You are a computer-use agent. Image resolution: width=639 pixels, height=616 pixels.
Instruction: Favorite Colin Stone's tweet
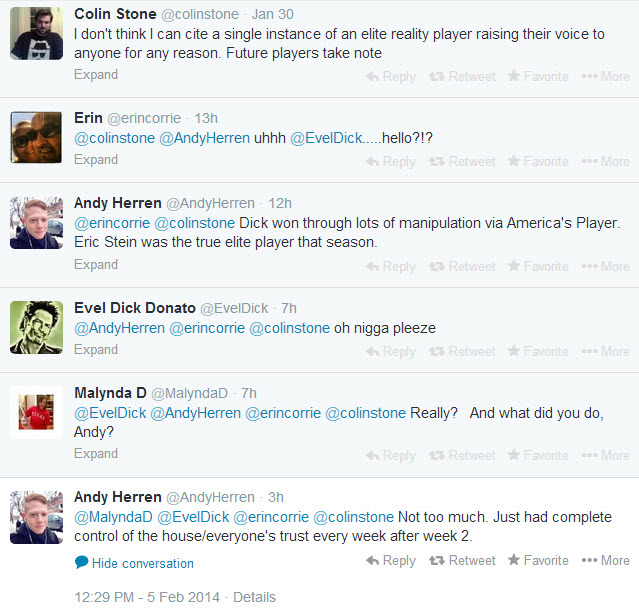pyautogui.click(x=538, y=76)
